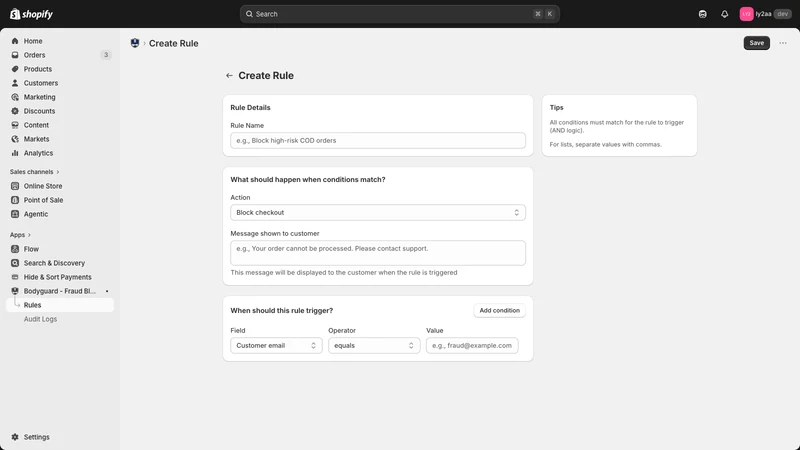
Task: Click the ly2aa account avatar
Action: tap(746, 14)
